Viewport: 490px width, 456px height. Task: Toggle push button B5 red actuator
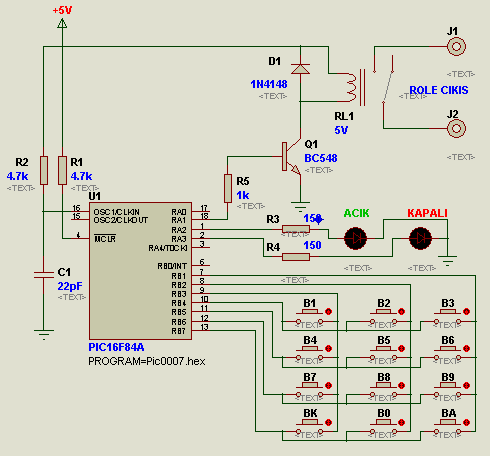(x=401, y=348)
